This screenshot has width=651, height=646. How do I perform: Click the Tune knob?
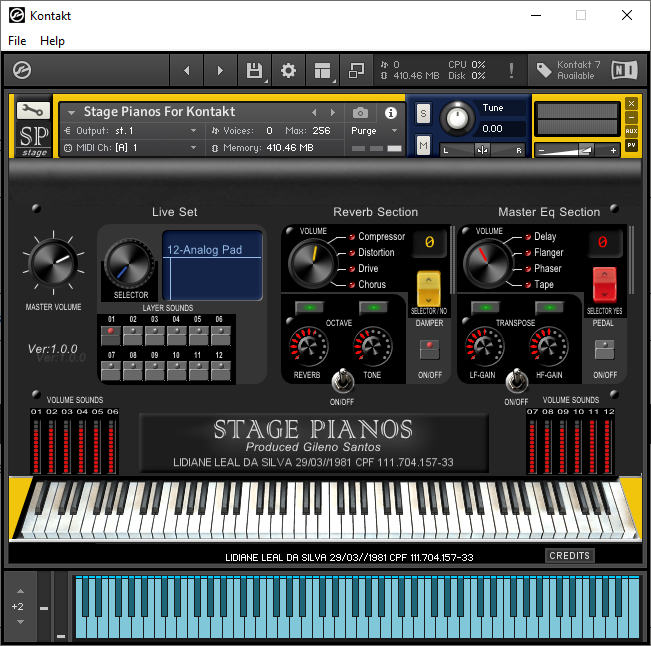click(457, 119)
